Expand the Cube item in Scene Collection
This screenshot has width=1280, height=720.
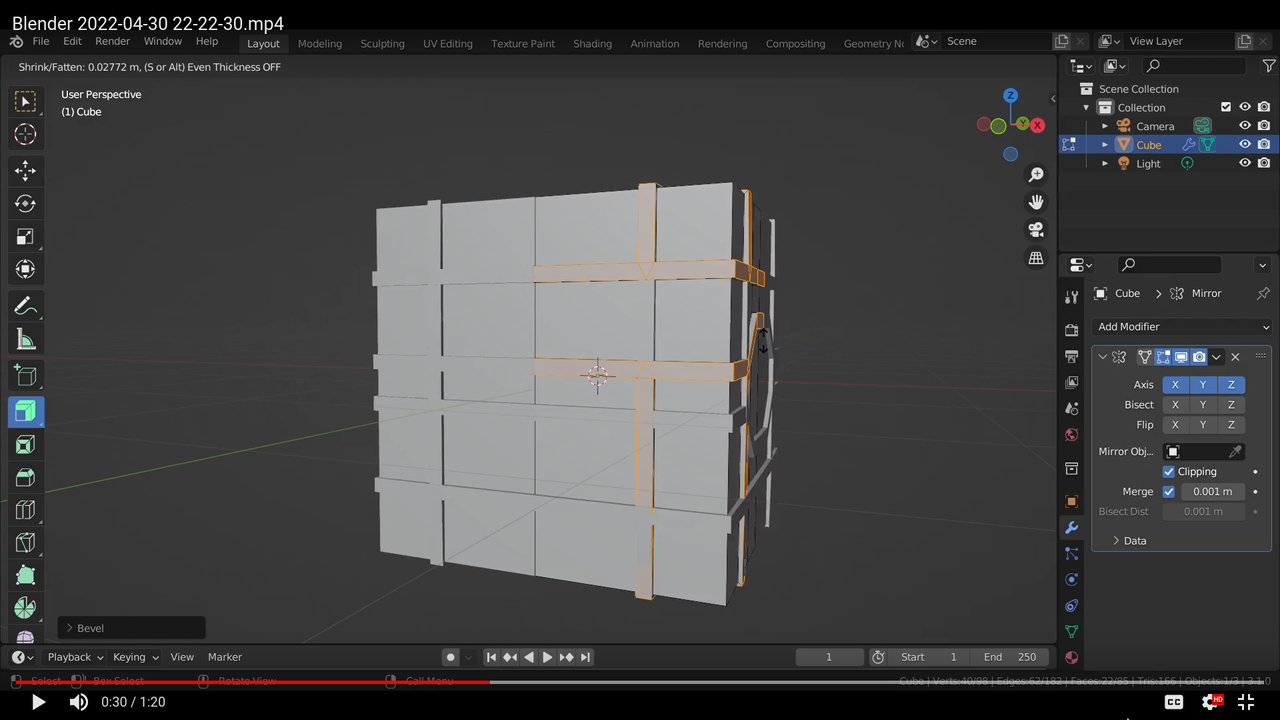[x=1104, y=144]
